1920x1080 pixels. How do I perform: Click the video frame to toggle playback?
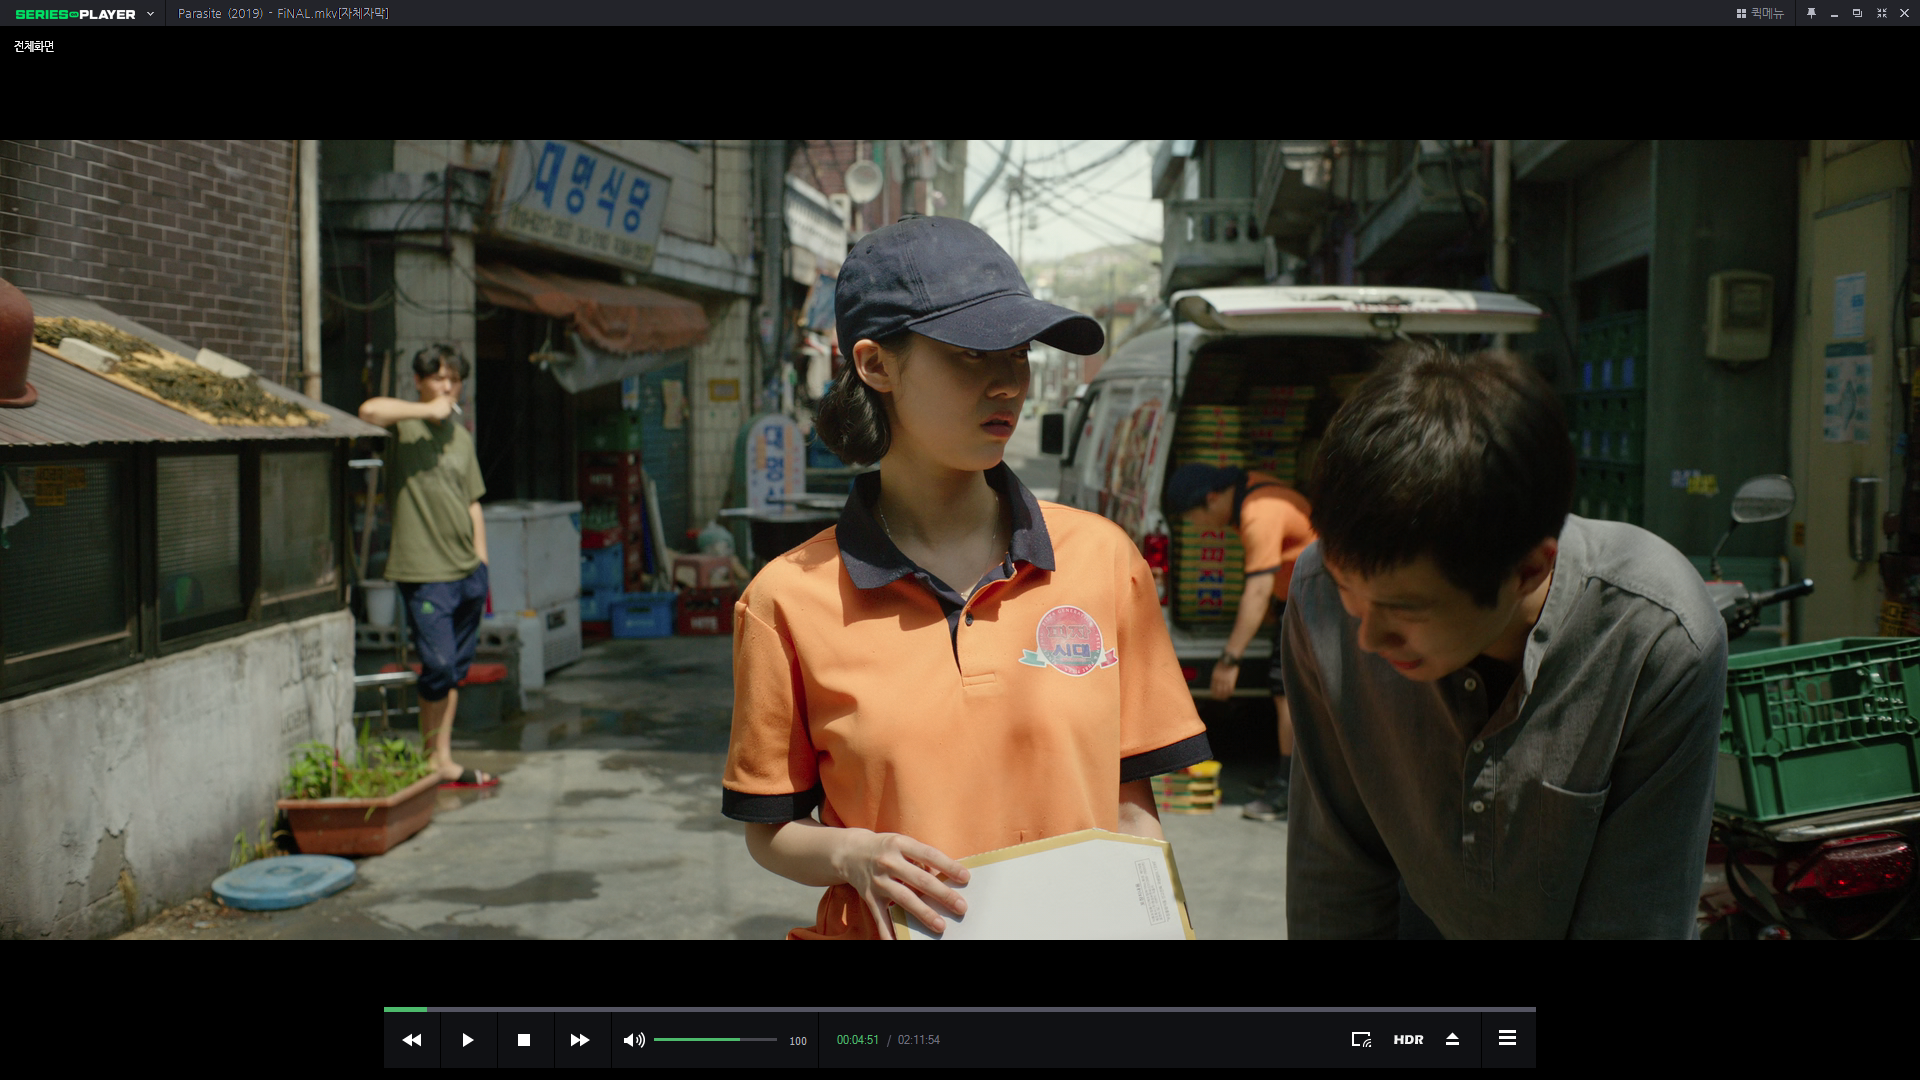[960, 540]
